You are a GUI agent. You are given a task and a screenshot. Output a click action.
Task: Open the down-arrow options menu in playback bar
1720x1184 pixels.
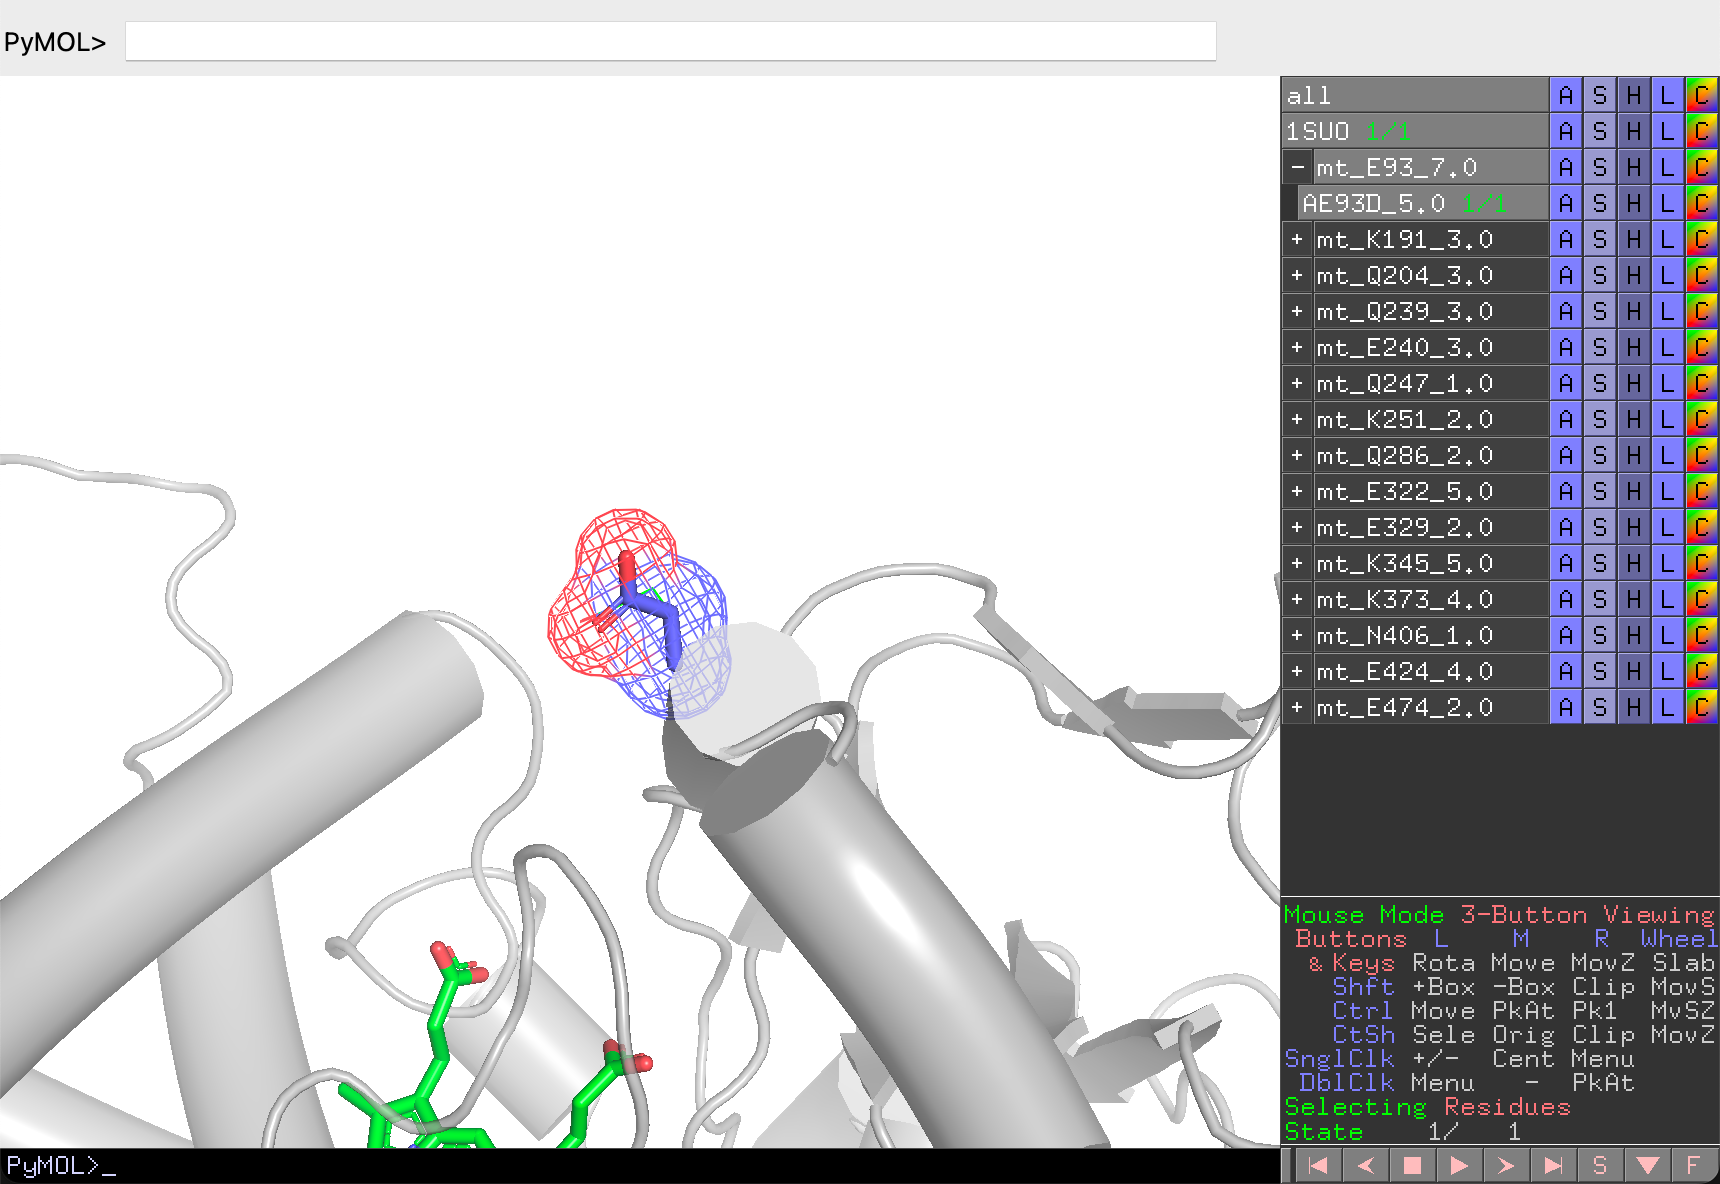coord(1647,1165)
